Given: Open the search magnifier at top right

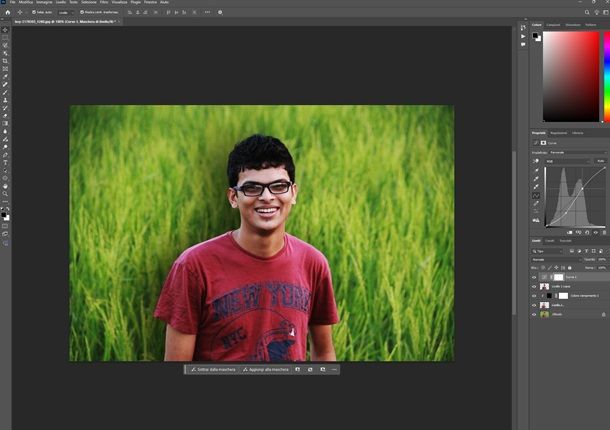Looking at the screenshot, I should pyautogui.click(x=587, y=12).
